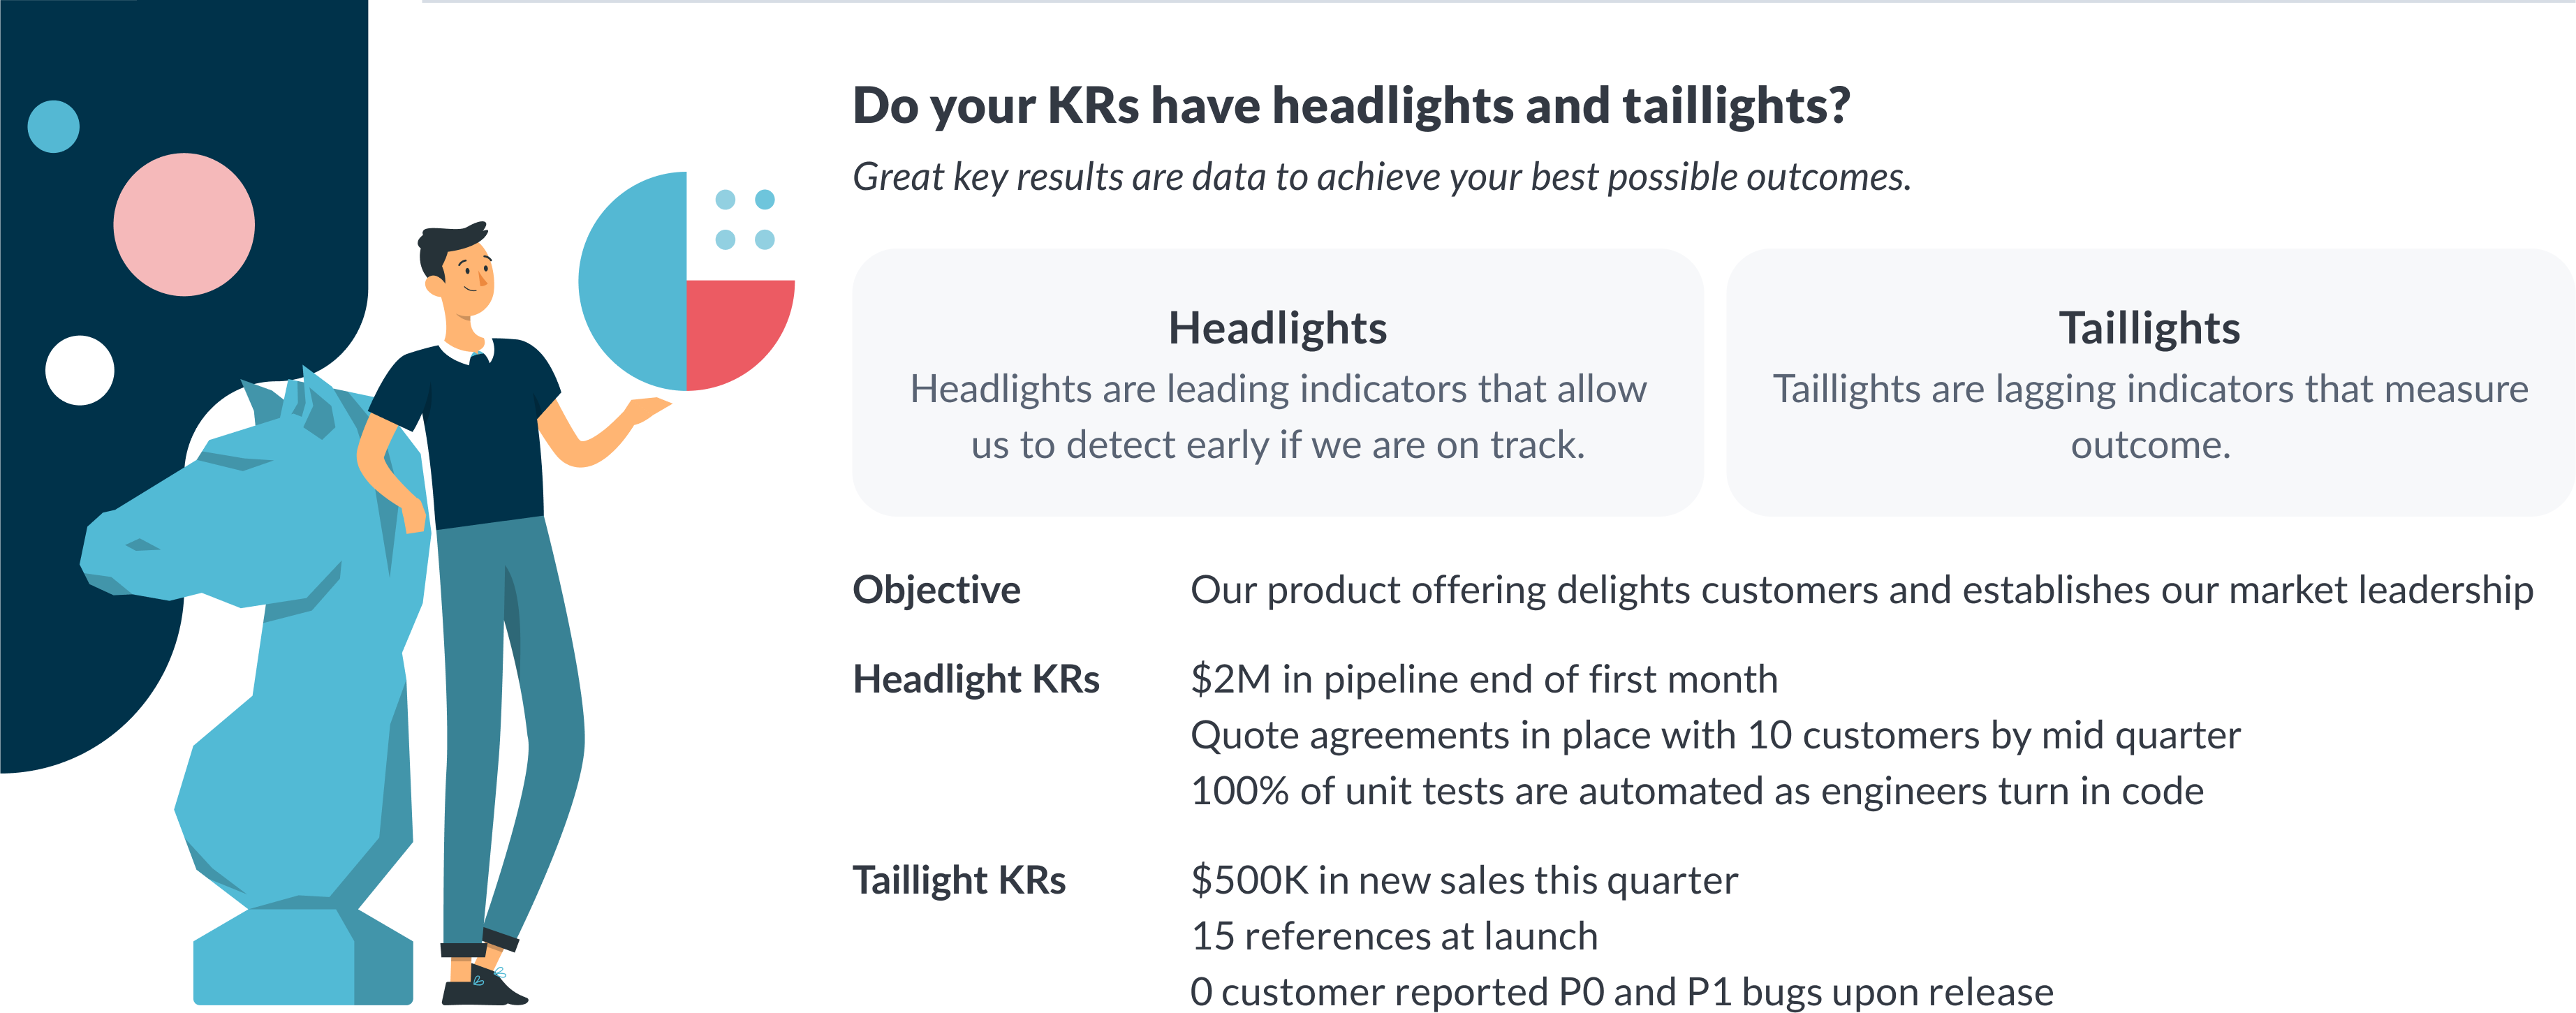The image size is (2576, 1013).
Task: Click the four light-blue dots cluster
Action: pos(745,219)
